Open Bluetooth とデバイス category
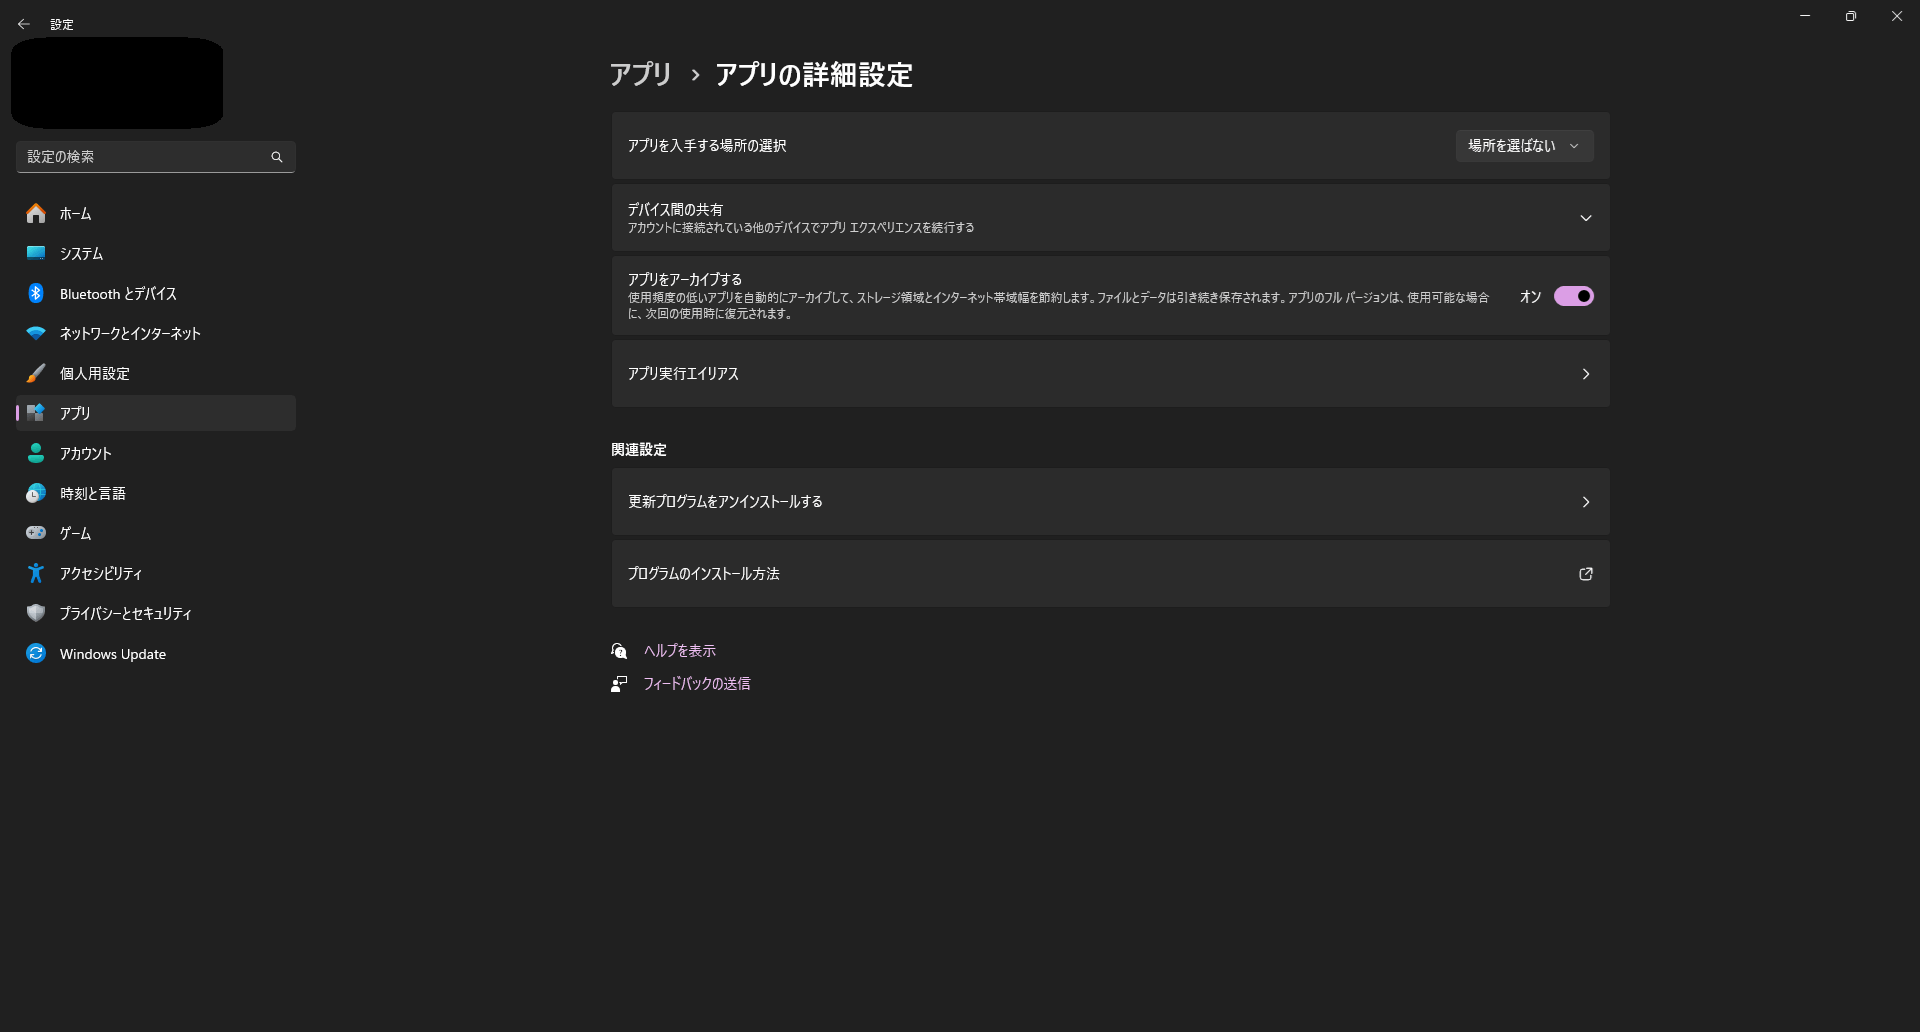 tap(156, 293)
